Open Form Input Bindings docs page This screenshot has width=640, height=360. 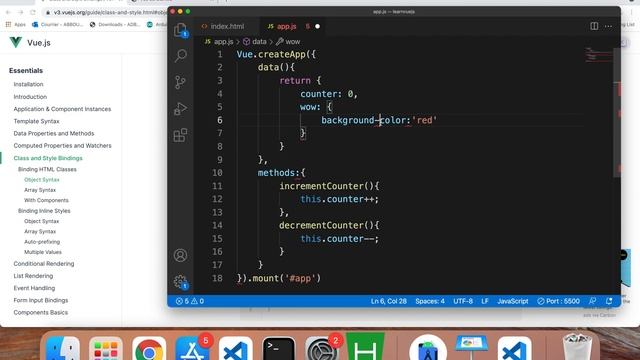pyautogui.click(x=40, y=300)
